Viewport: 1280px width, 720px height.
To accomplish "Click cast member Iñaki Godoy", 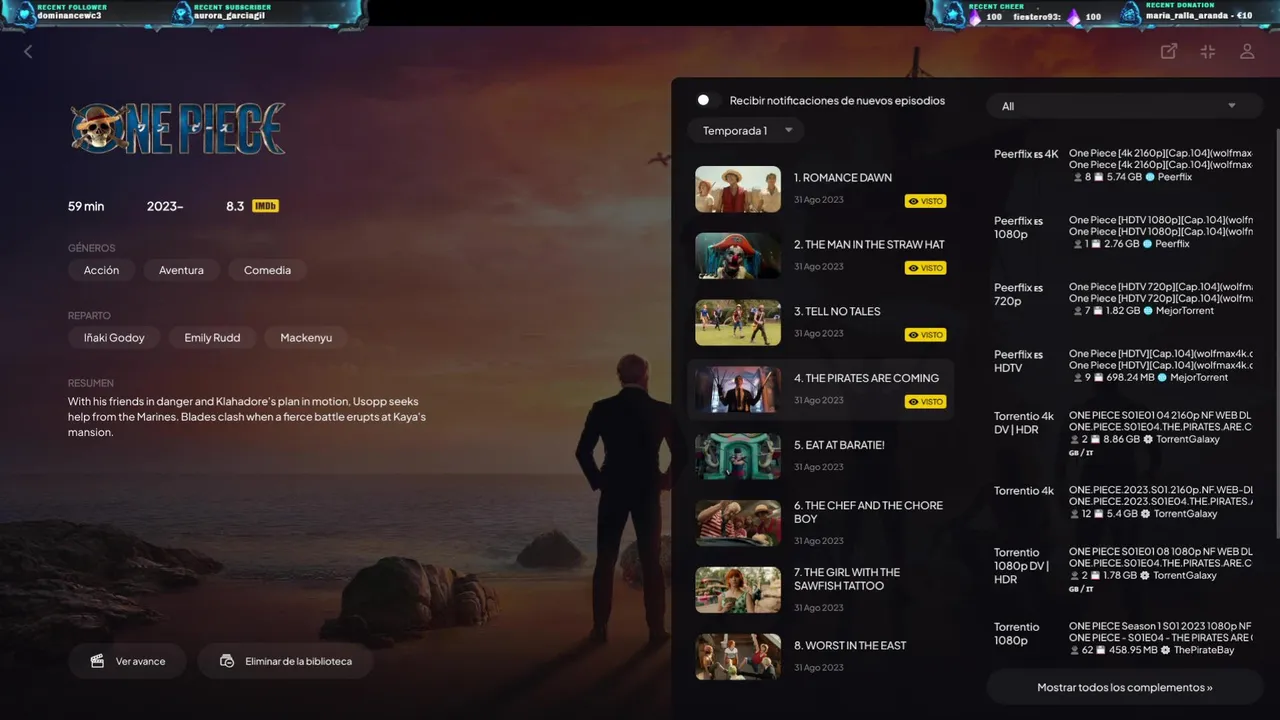I will [114, 338].
